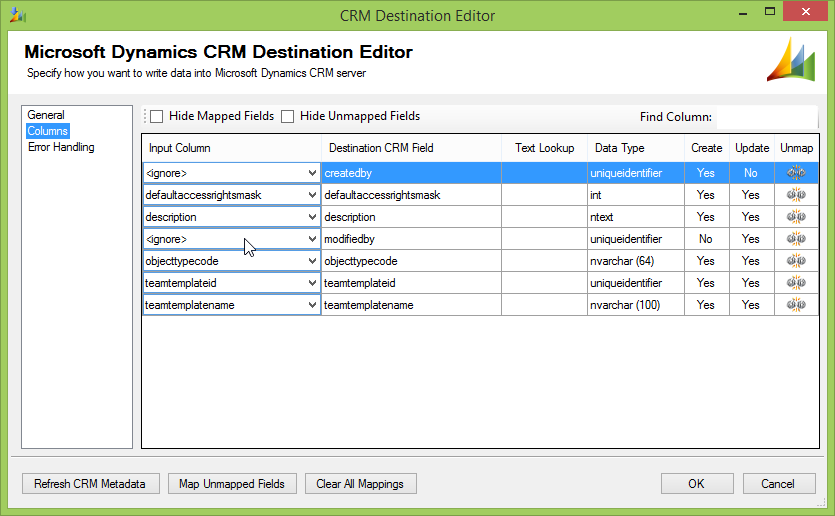Unmap the description field

(796, 217)
